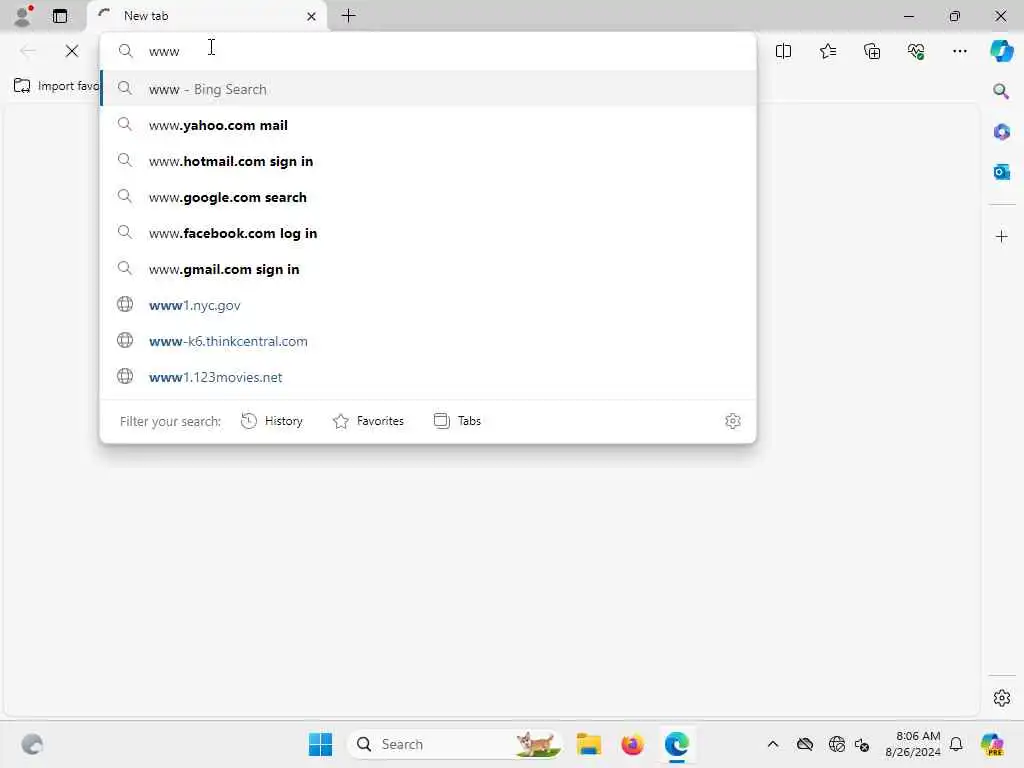The height and width of the screenshot is (768, 1024).
Task: Open the profile avatar icon
Action: [23, 16]
